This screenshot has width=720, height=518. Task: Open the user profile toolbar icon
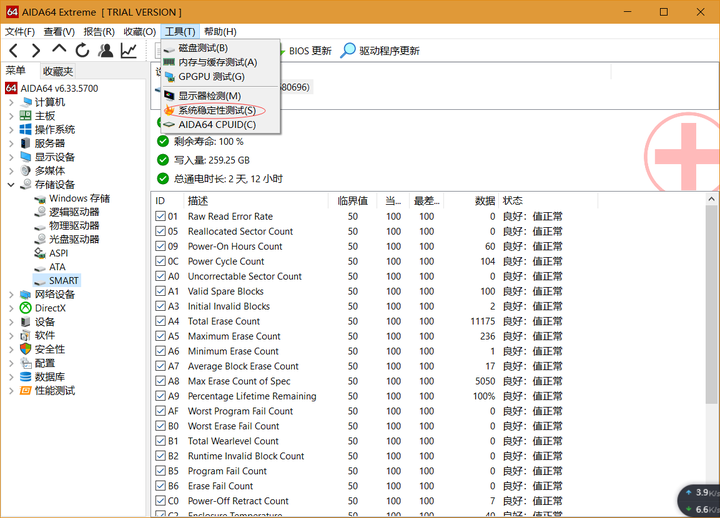pos(105,50)
